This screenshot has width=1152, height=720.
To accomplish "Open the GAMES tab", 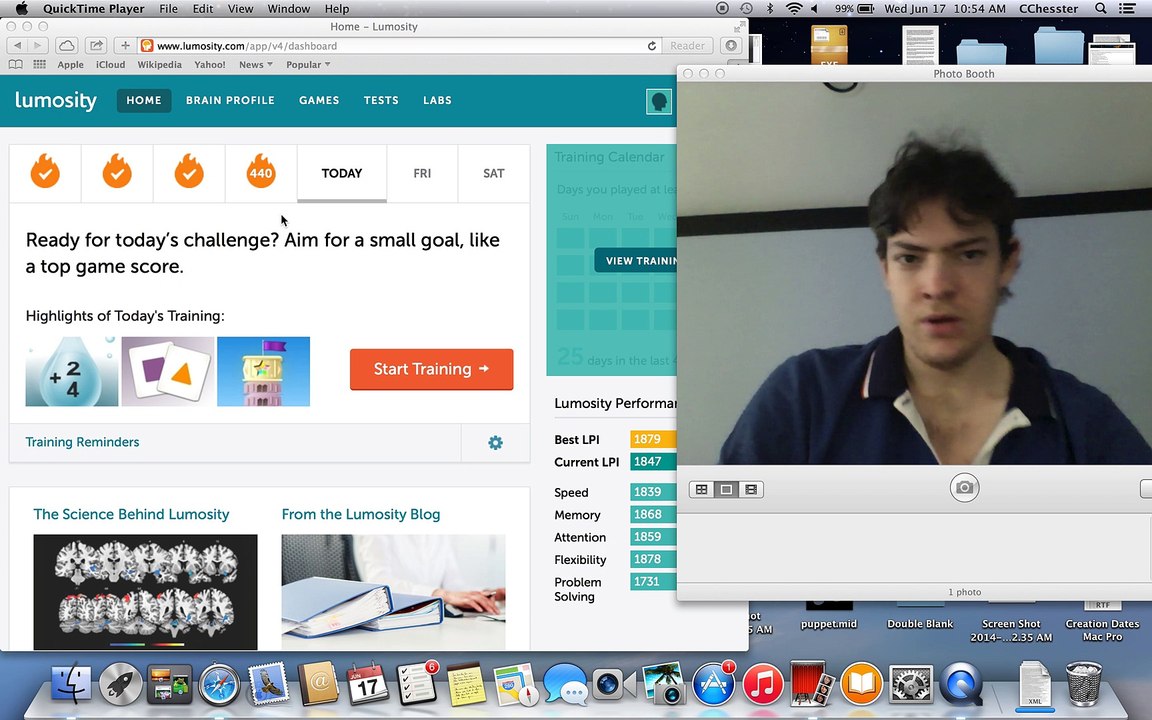I will pos(319,100).
